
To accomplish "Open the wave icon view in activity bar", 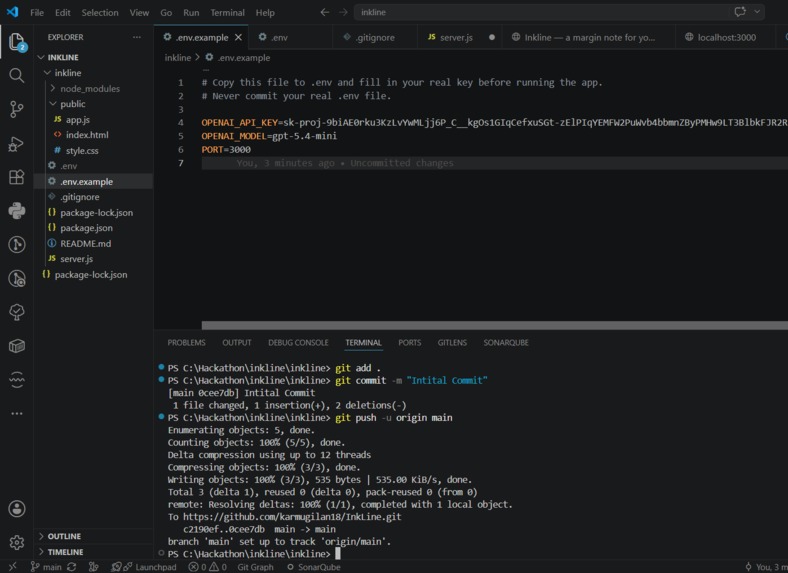I will (17, 379).
